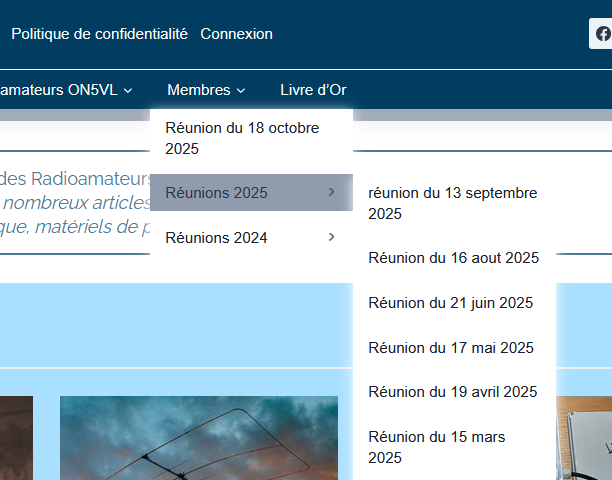612x480 pixels.
Task: Expand the arrow beside Réunions 2024
Action: pos(331,237)
